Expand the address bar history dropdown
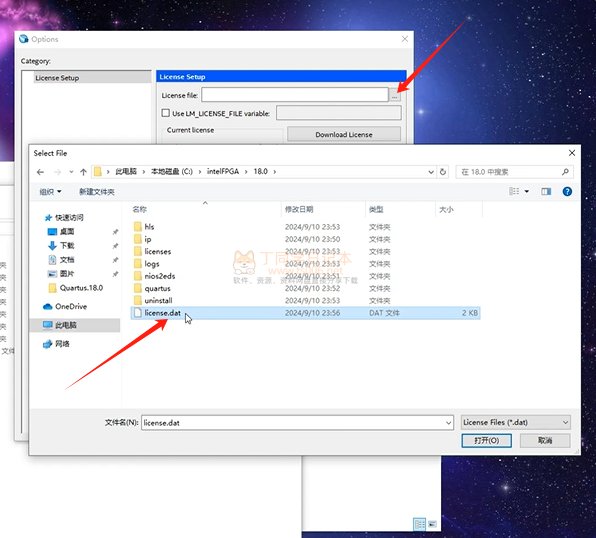Viewport: 596px width, 538px height. (431, 172)
